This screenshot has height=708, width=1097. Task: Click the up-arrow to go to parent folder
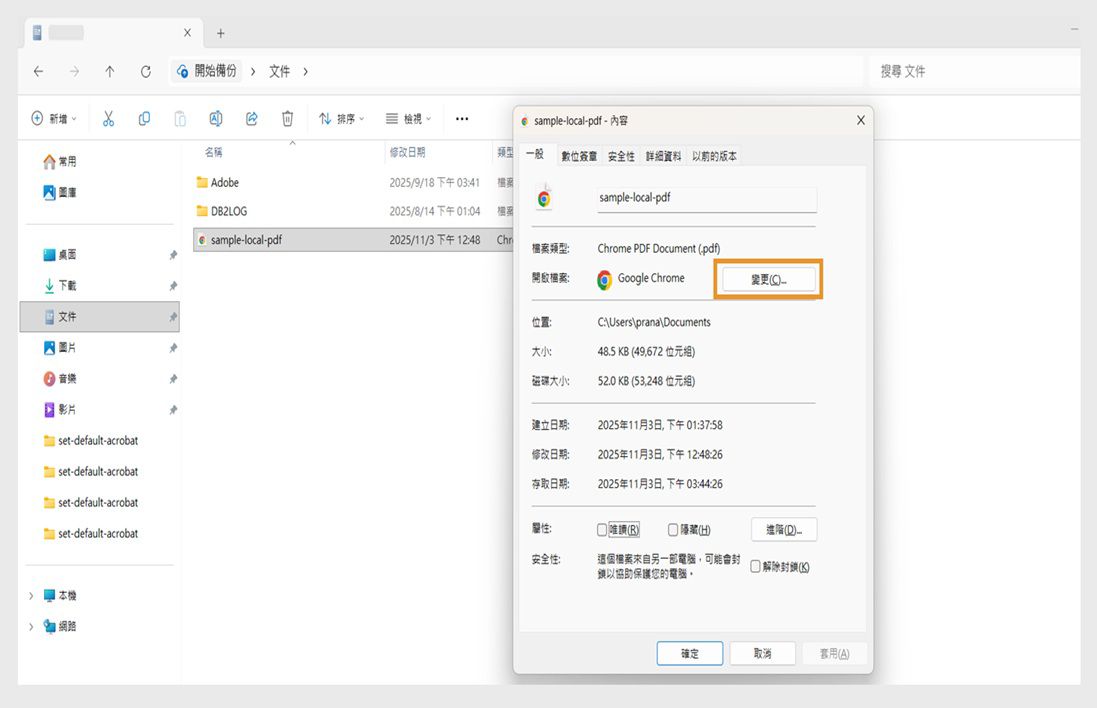(x=108, y=71)
